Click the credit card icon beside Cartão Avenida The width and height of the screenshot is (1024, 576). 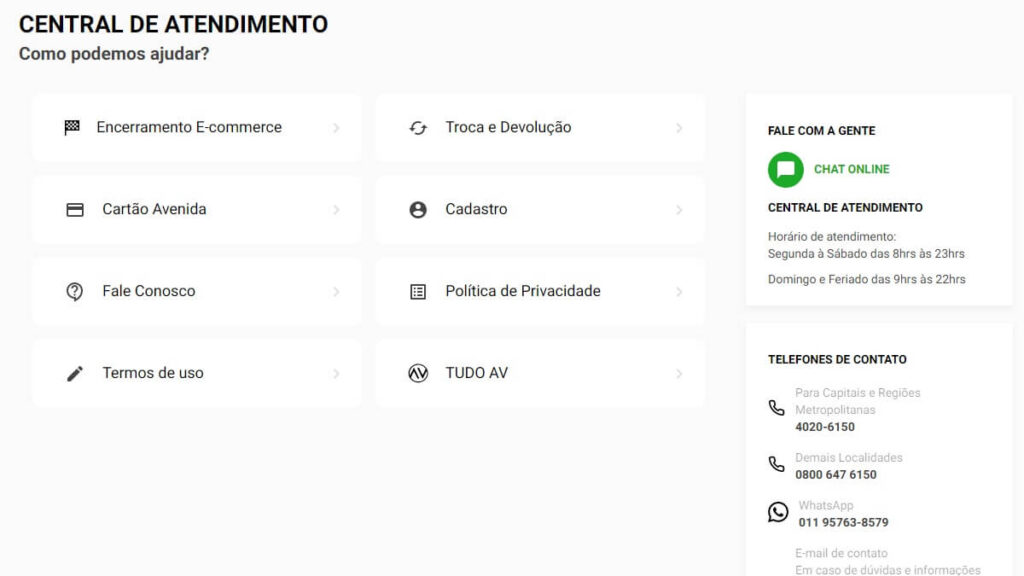point(75,210)
